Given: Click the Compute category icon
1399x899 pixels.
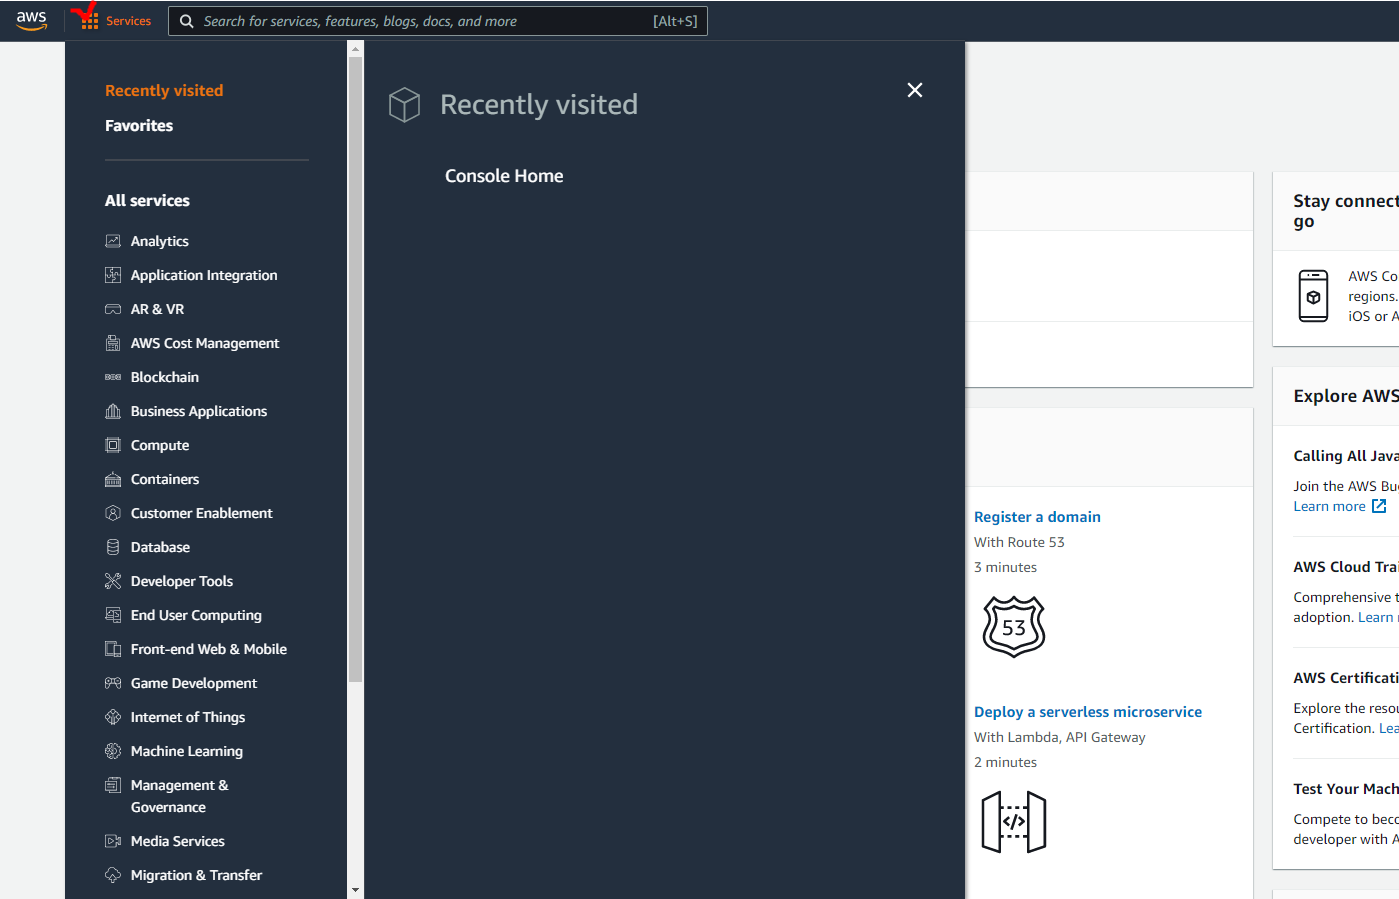Looking at the screenshot, I should tap(113, 445).
